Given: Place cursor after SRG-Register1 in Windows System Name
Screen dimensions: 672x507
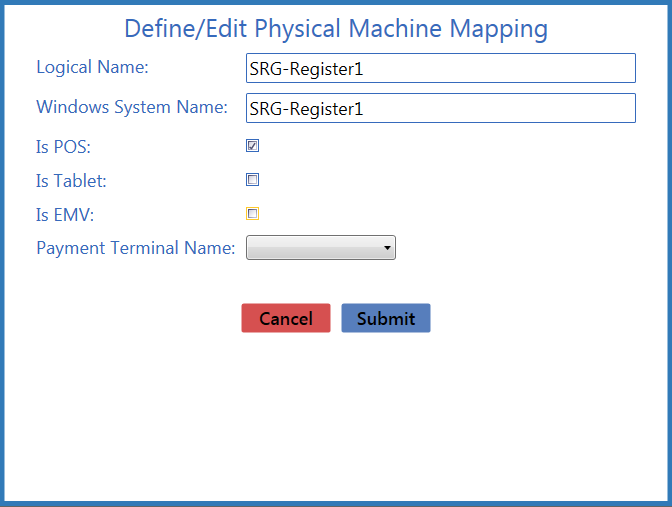Looking at the screenshot, I should 365,109.
